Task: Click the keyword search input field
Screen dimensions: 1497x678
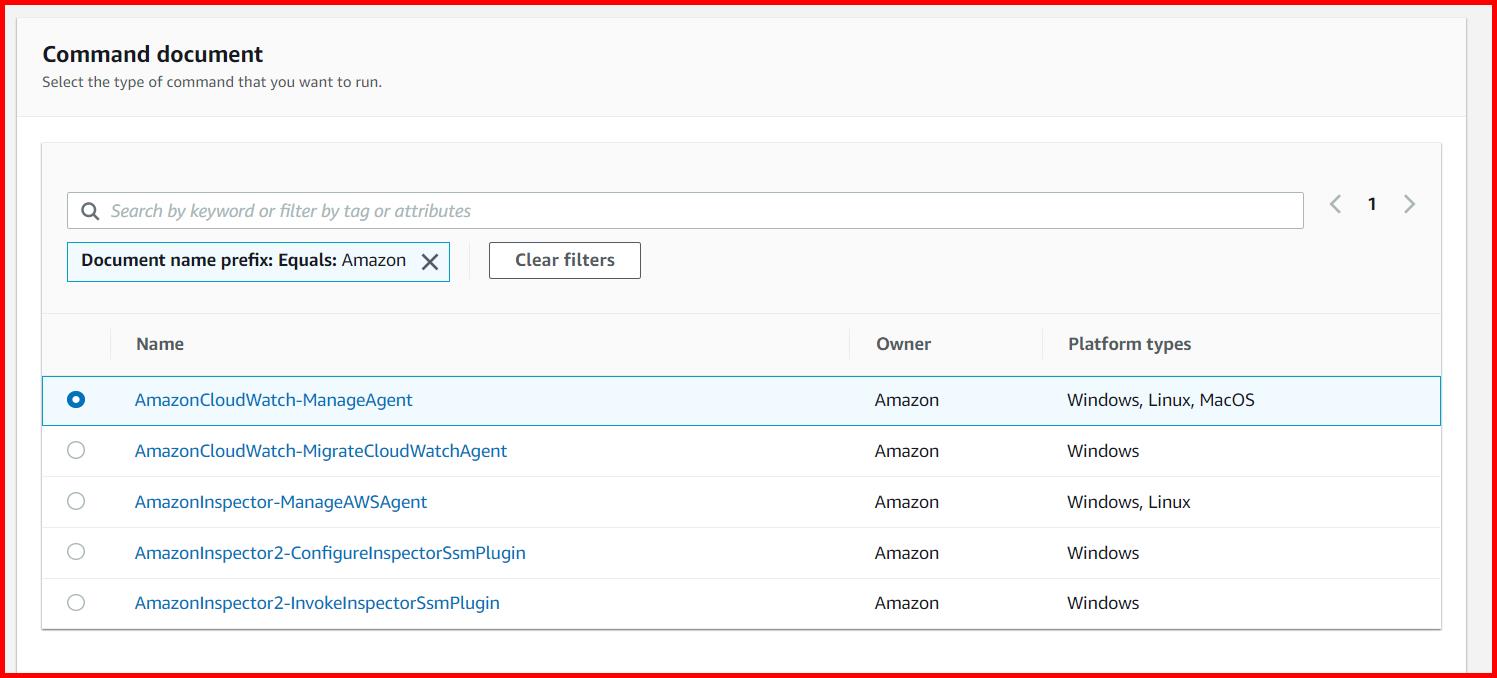Action: click(x=600, y=210)
